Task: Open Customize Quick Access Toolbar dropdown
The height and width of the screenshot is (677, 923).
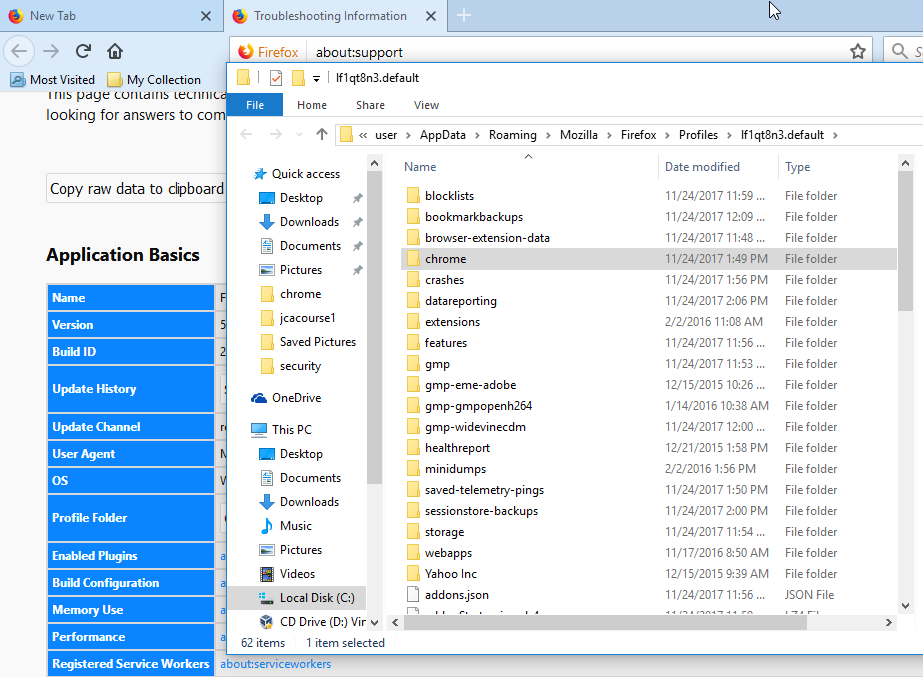Action: coord(316,78)
